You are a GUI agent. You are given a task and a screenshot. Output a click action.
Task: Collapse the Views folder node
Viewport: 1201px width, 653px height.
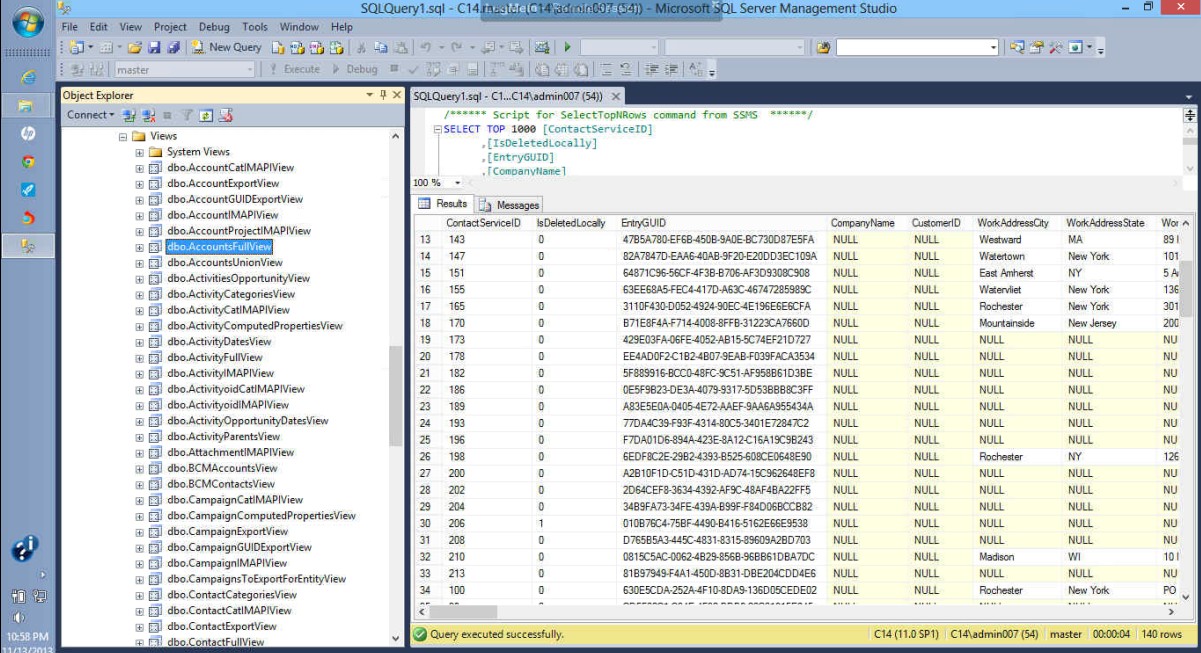click(124, 136)
